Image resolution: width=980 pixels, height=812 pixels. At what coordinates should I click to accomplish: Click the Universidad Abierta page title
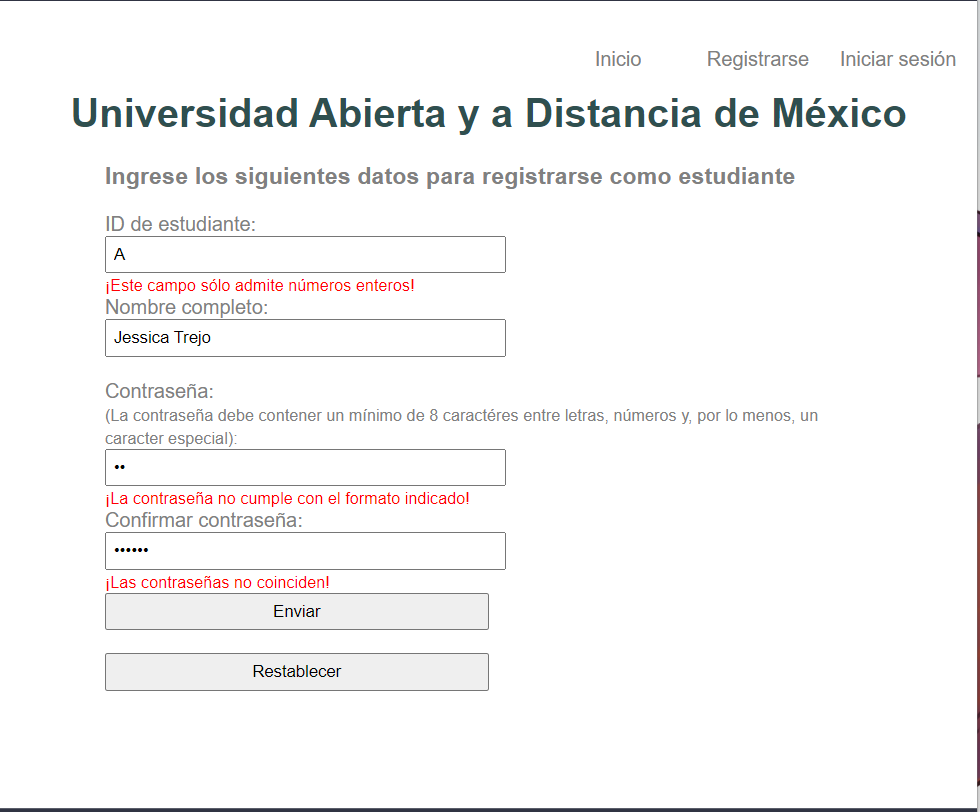487,114
